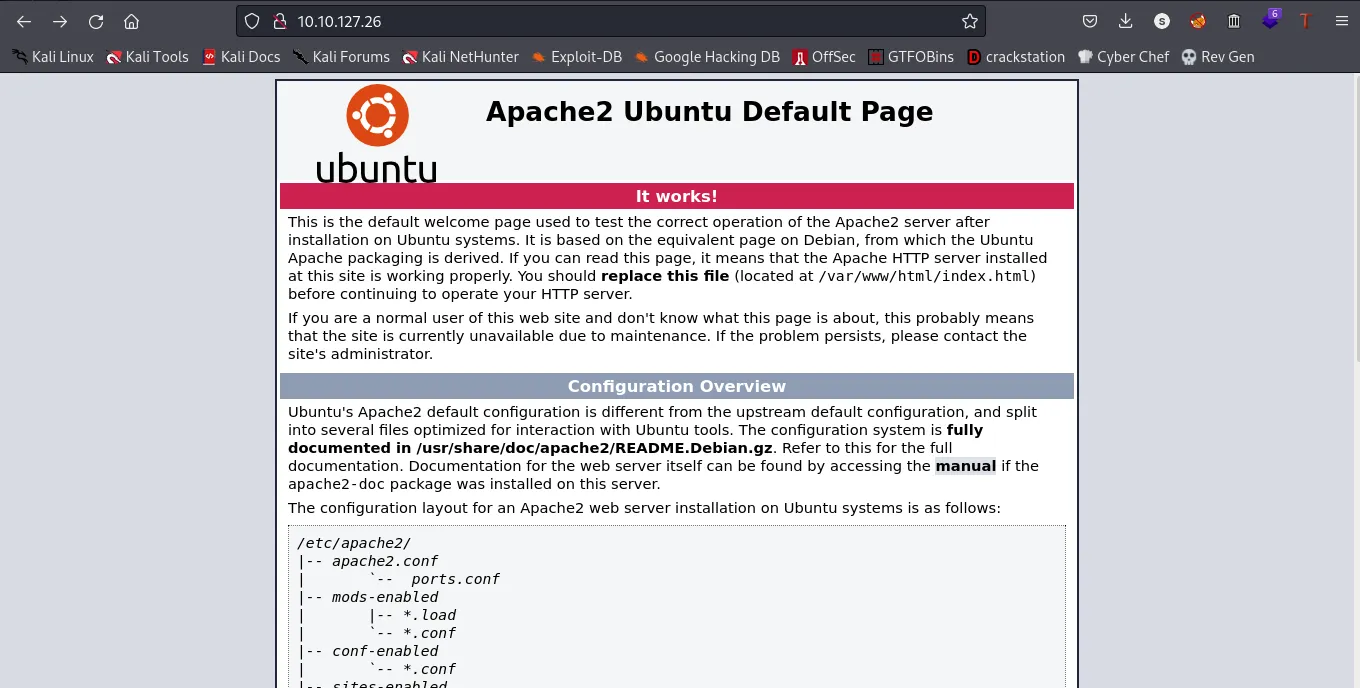The image size is (1360, 688).
Task: Open the GTFOBins bookmark
Action: tap(911, 57)
